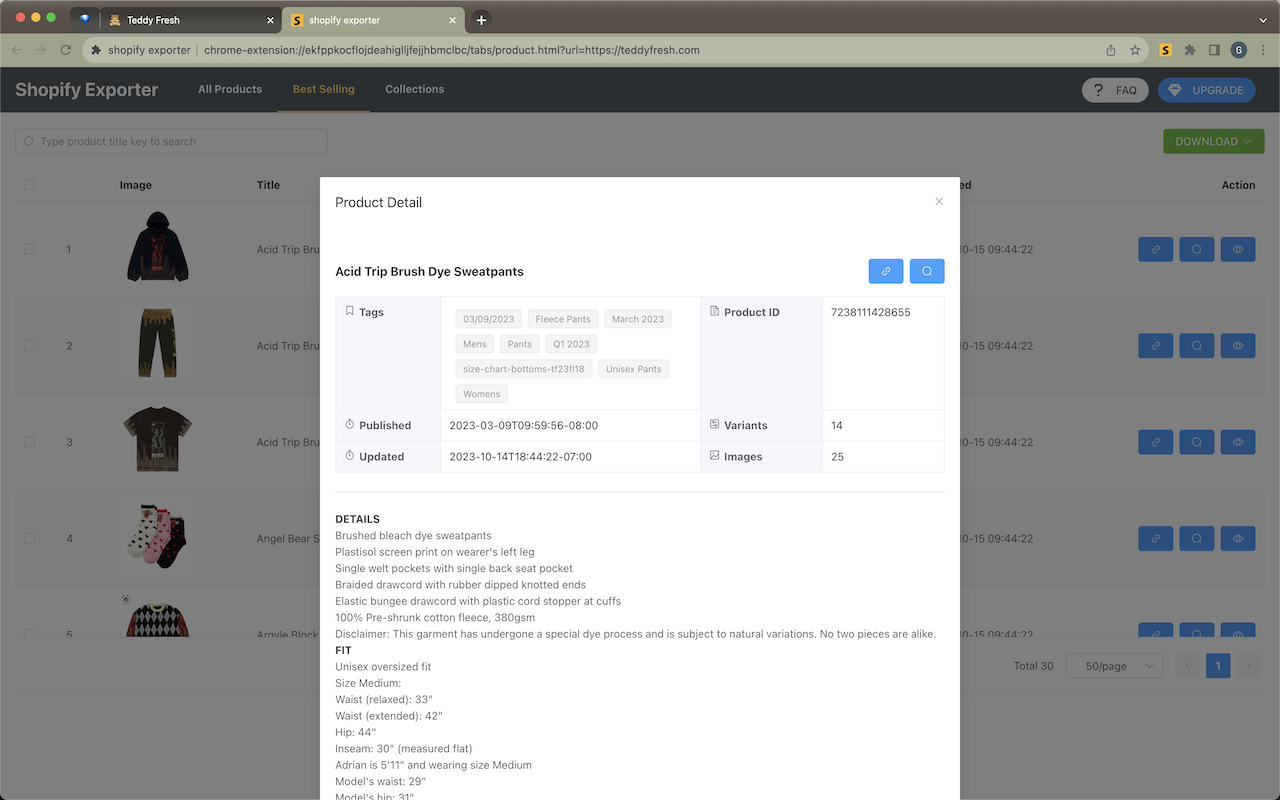Select the shopify exporter browser tab

tap(372, 20)
